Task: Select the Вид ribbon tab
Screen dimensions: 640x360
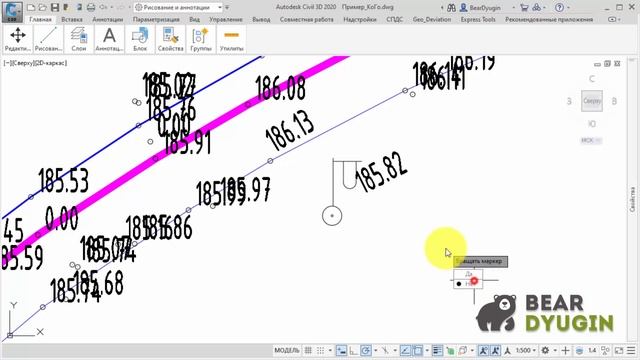Action: [195, 19]
